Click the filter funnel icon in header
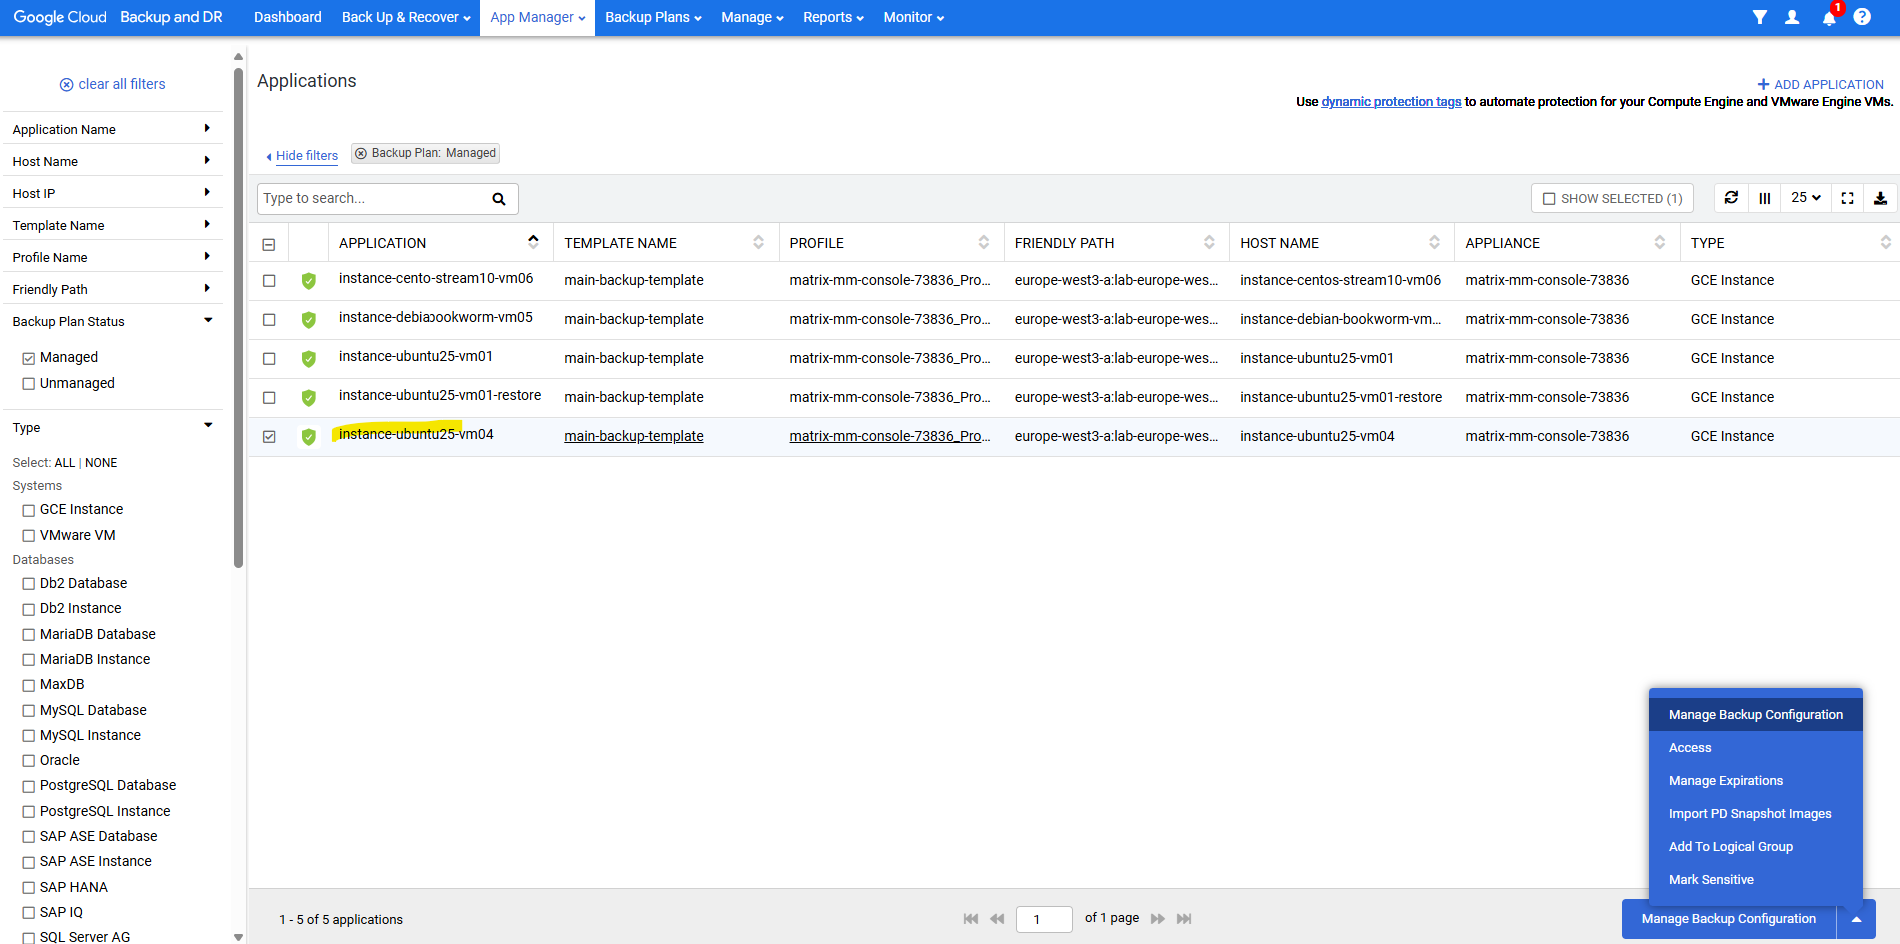1900x944 pixels. click(x=1759, y=17)
